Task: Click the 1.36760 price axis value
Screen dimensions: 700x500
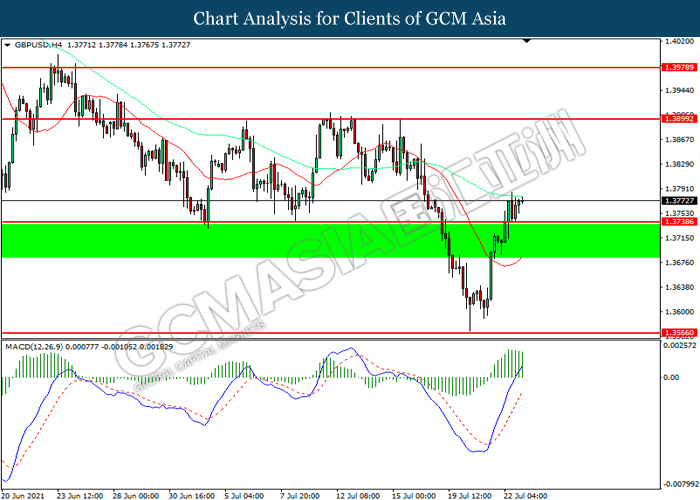Action: click(679, 262)
